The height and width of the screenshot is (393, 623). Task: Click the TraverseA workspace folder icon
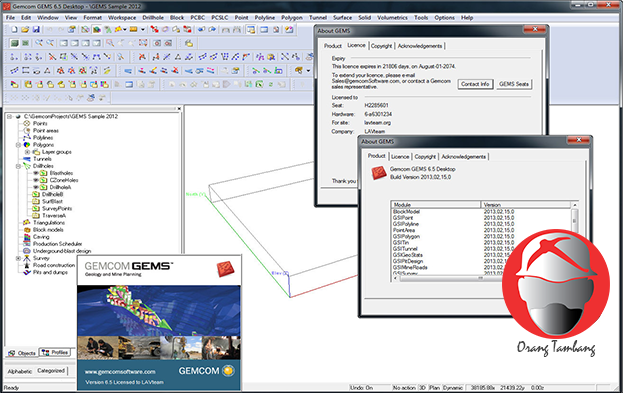point(36,215)
